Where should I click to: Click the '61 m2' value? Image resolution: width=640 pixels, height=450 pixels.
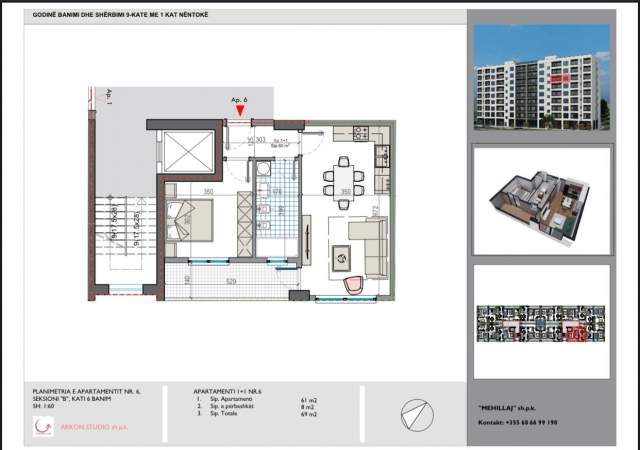[309, 401]
